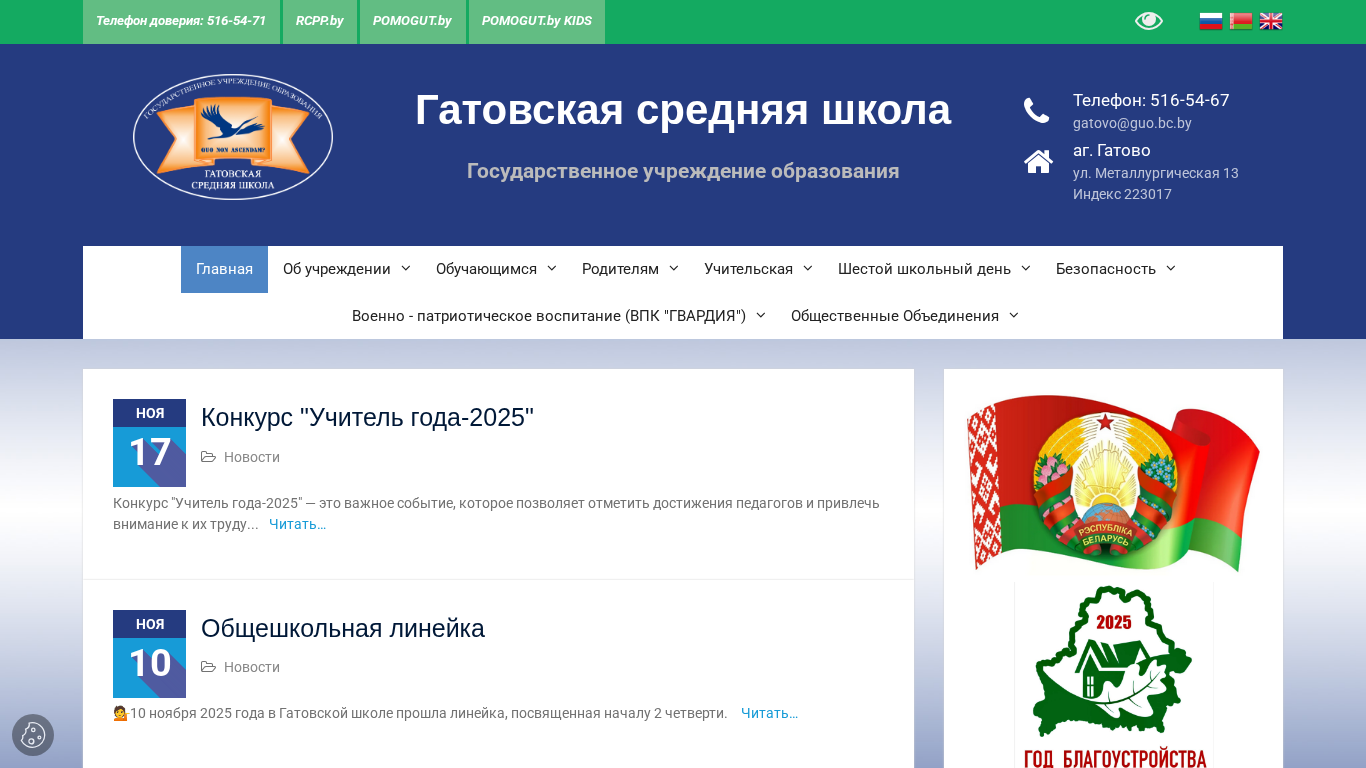Image resolution: width=1366 pixels, height=768 pixels.
Task: Switch language with the Russian flag
Action: tap(1211, 21)
